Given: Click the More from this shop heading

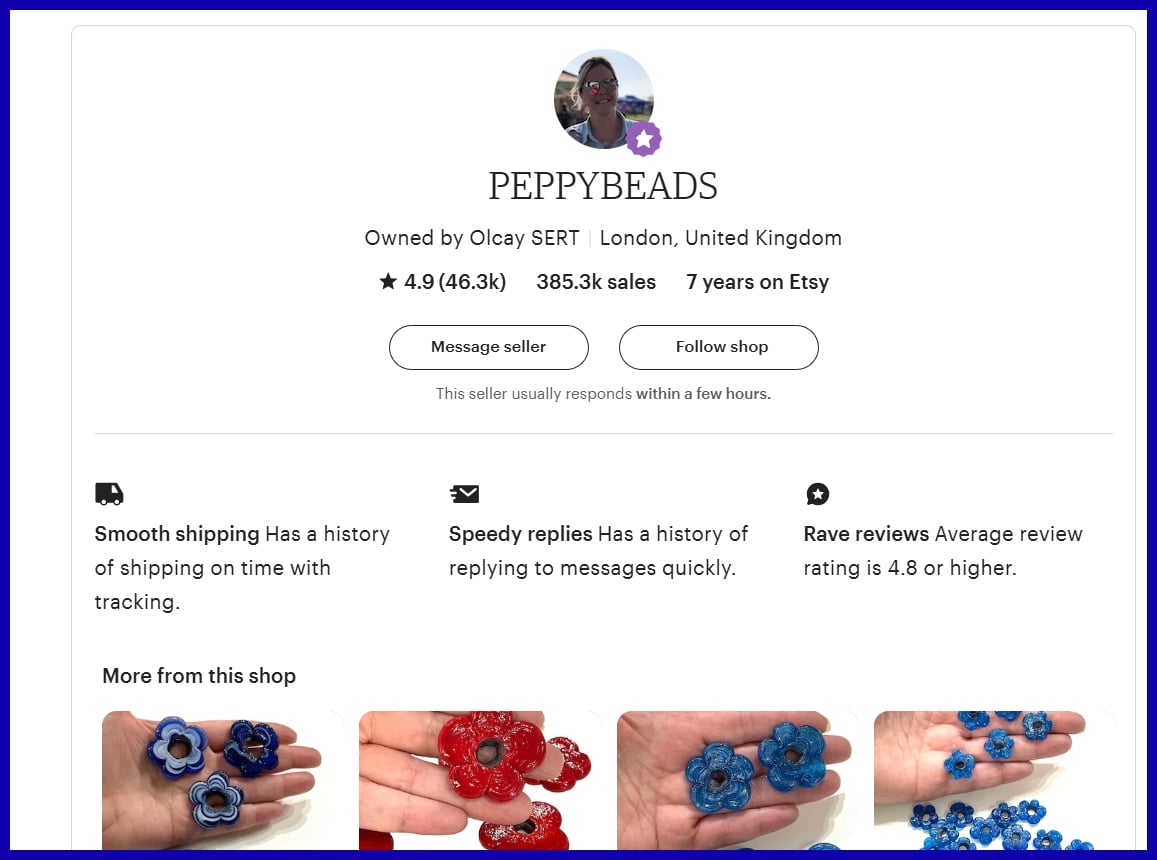Looking at the screenshot, I should point(199,676).
